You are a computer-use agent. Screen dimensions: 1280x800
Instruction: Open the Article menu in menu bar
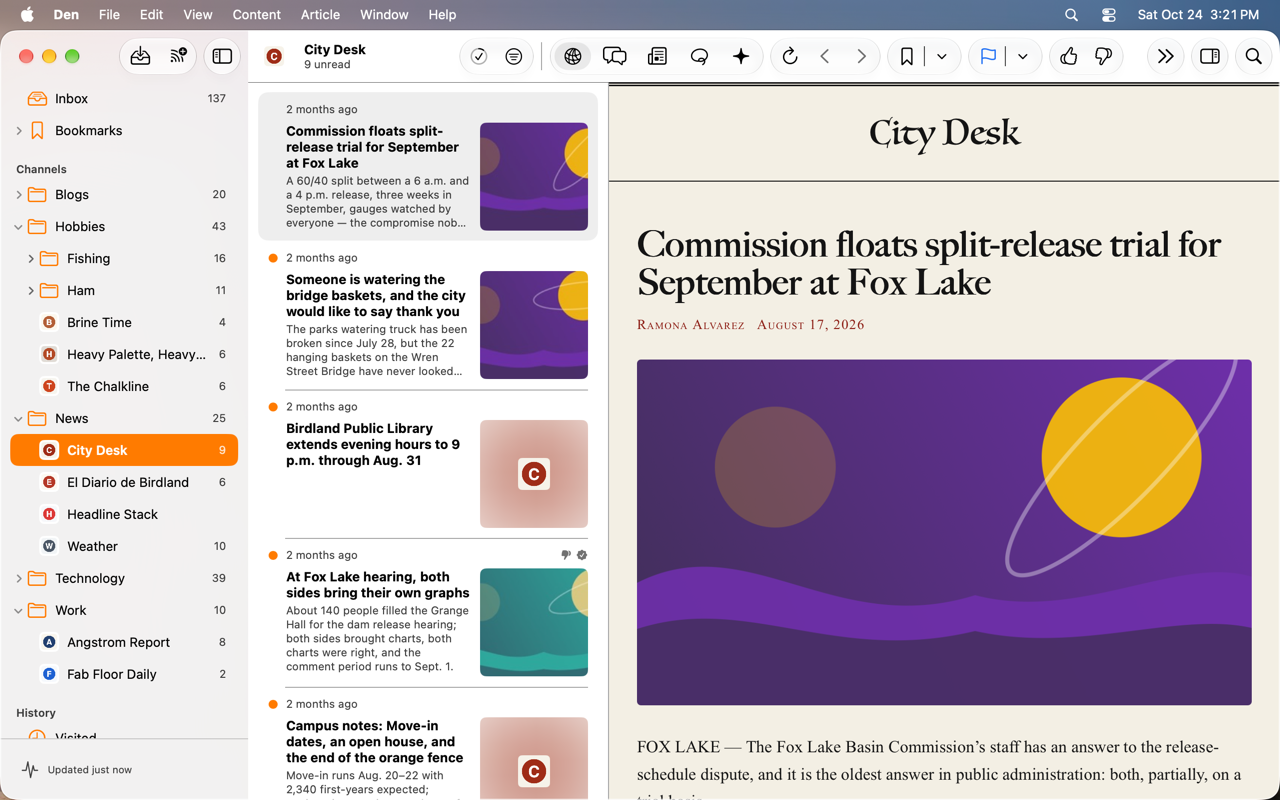coord(320,15)
